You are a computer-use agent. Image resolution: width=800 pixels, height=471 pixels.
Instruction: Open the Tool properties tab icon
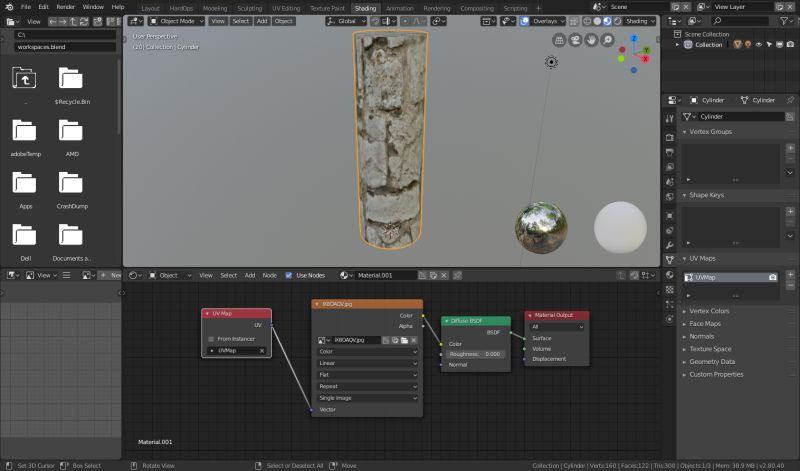click(x=669, y=118)
